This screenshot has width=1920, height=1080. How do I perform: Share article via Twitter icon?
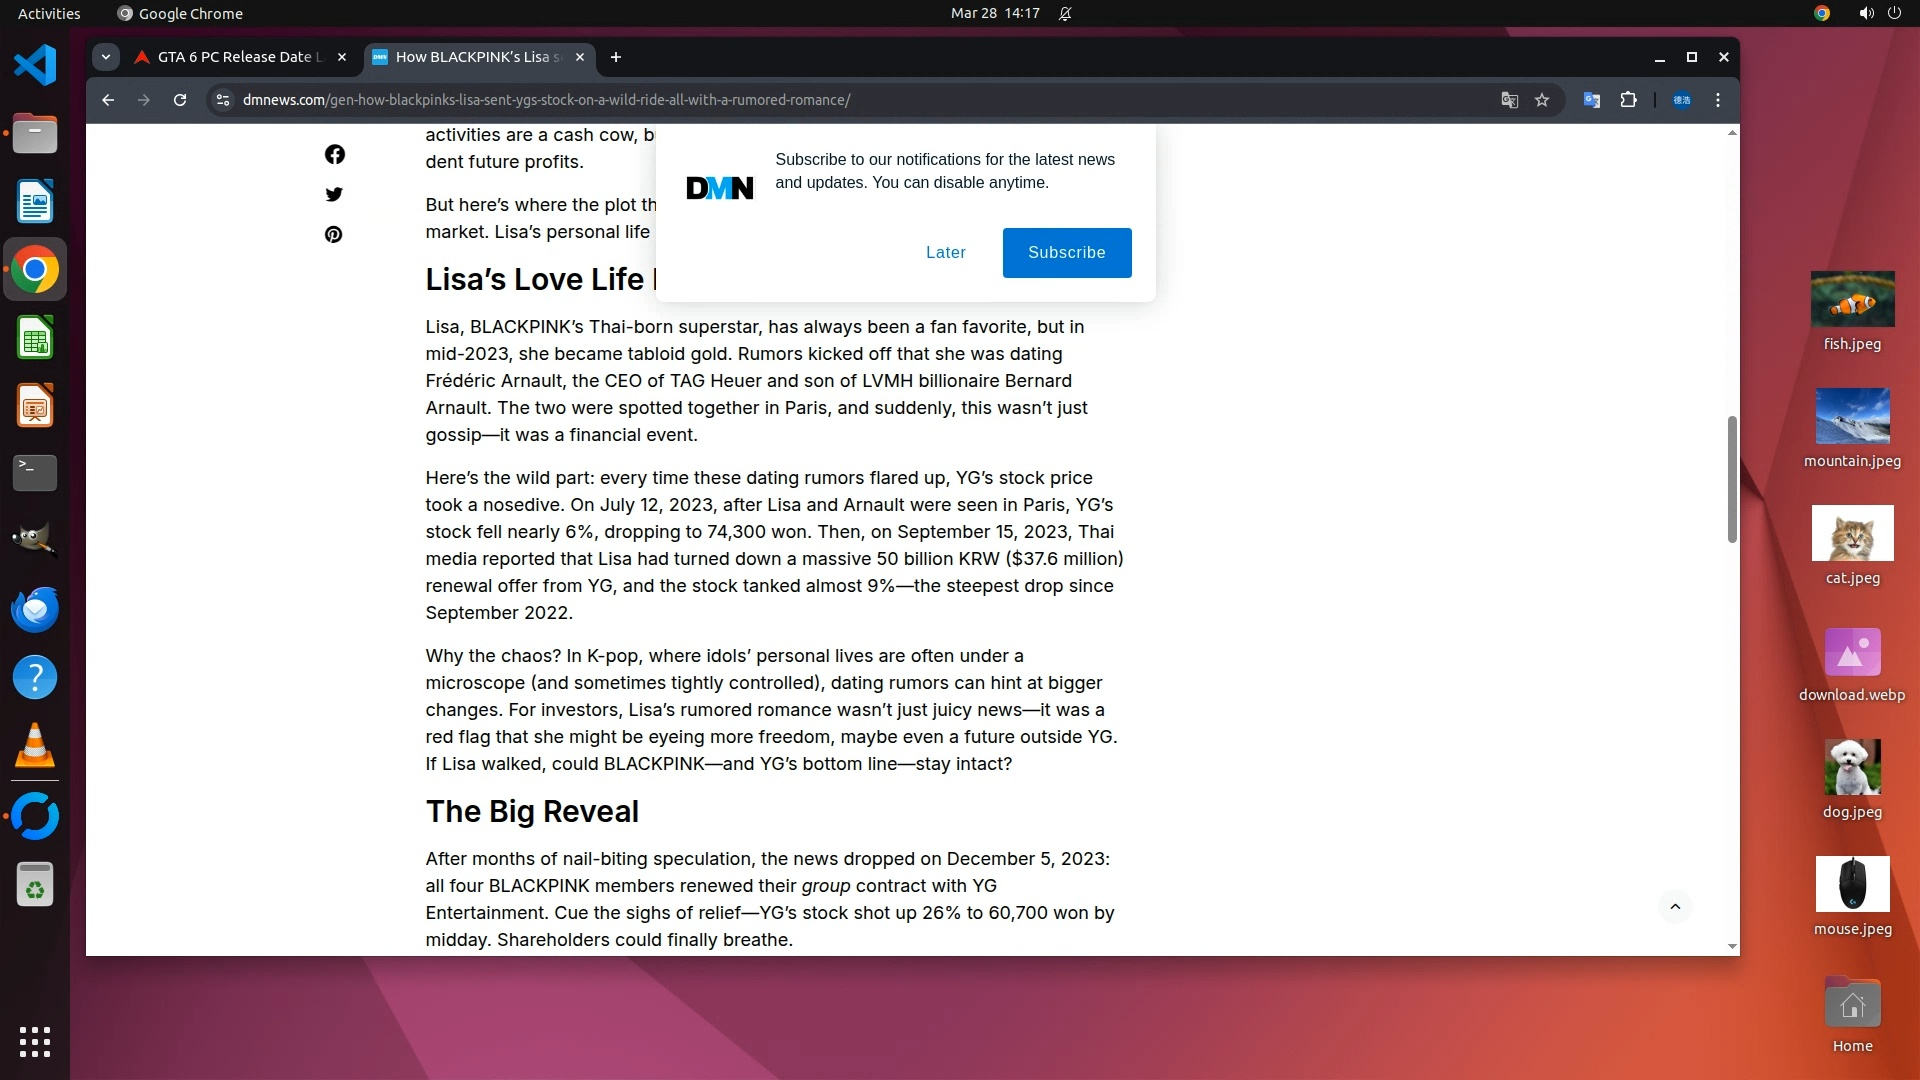[x=334, y=194]
